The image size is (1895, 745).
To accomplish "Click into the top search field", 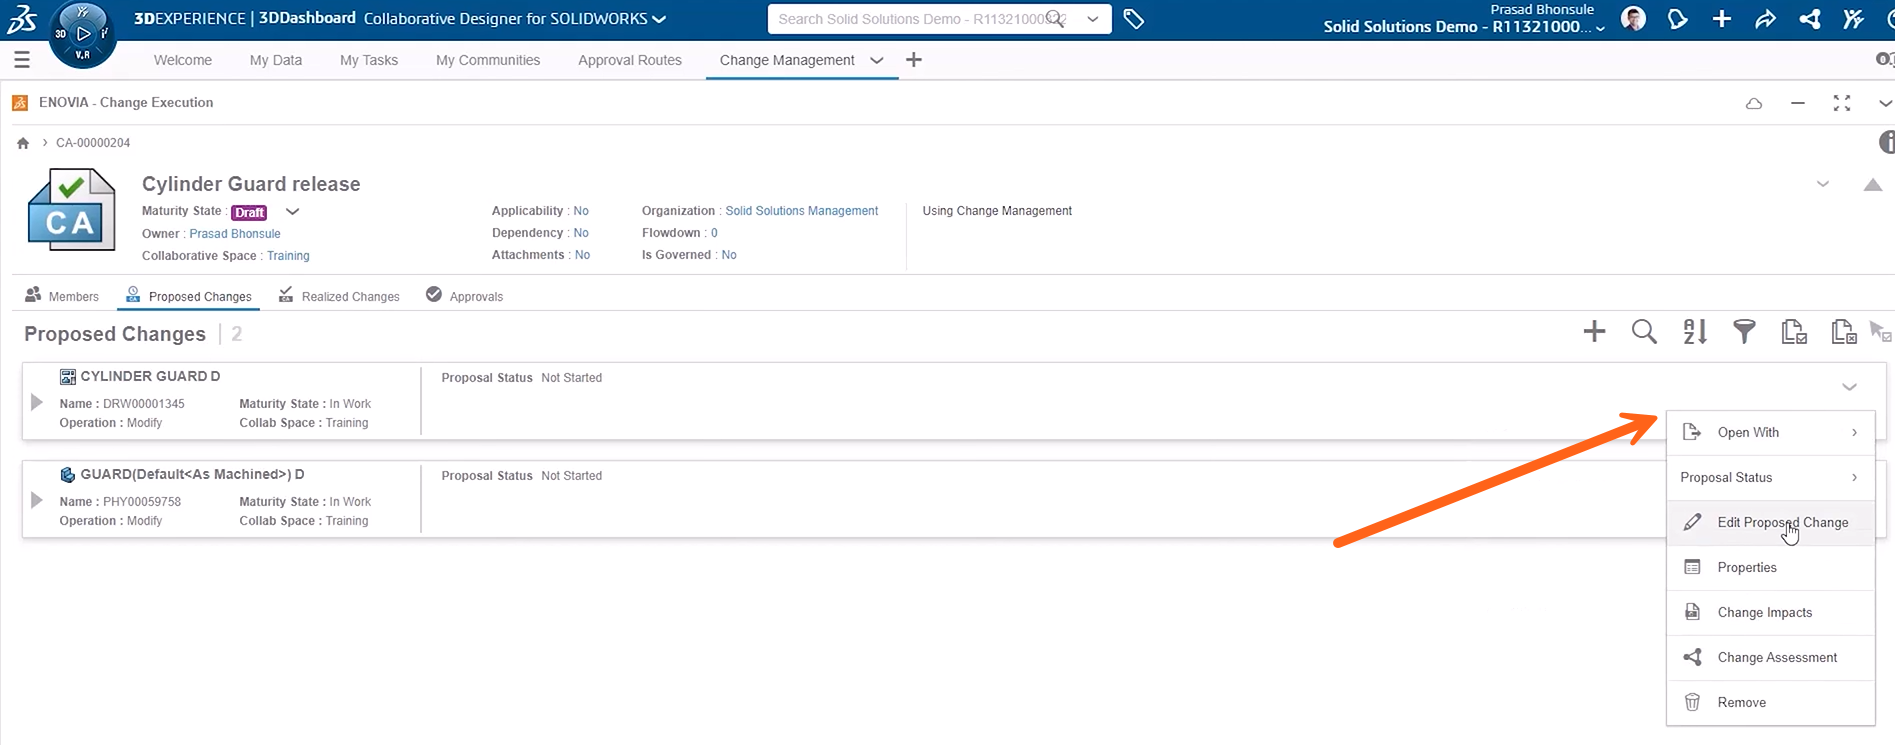I will [910, 19].
